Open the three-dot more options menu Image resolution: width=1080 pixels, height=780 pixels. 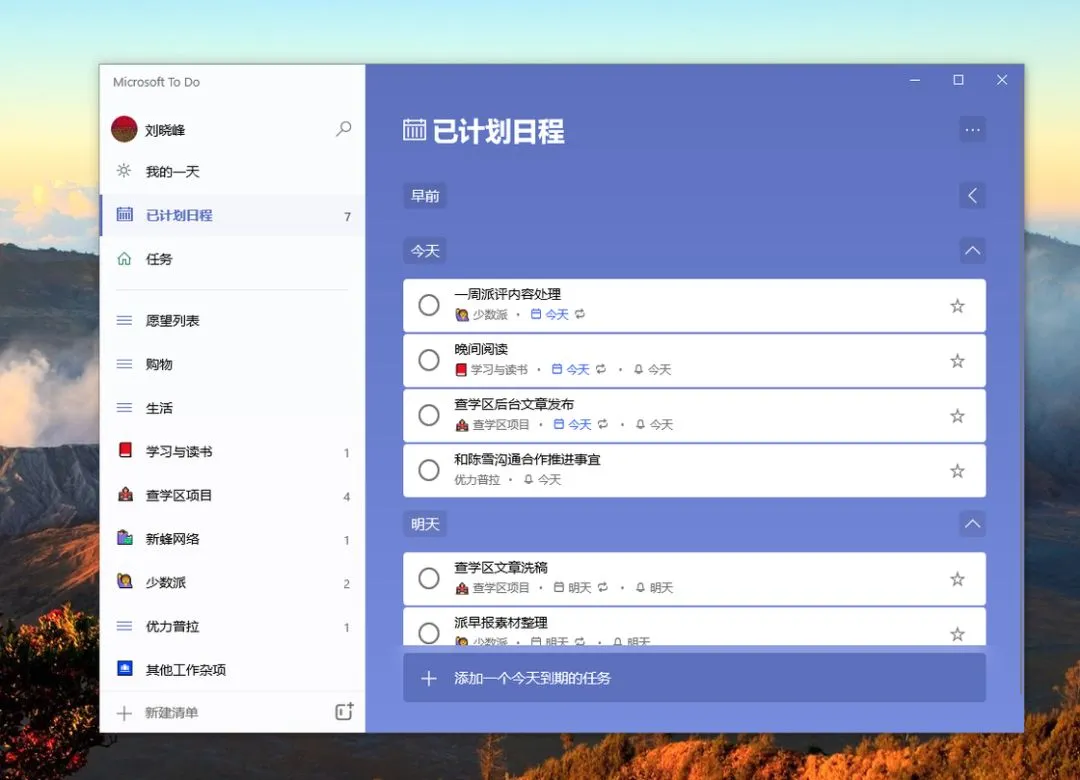point(972,130)
